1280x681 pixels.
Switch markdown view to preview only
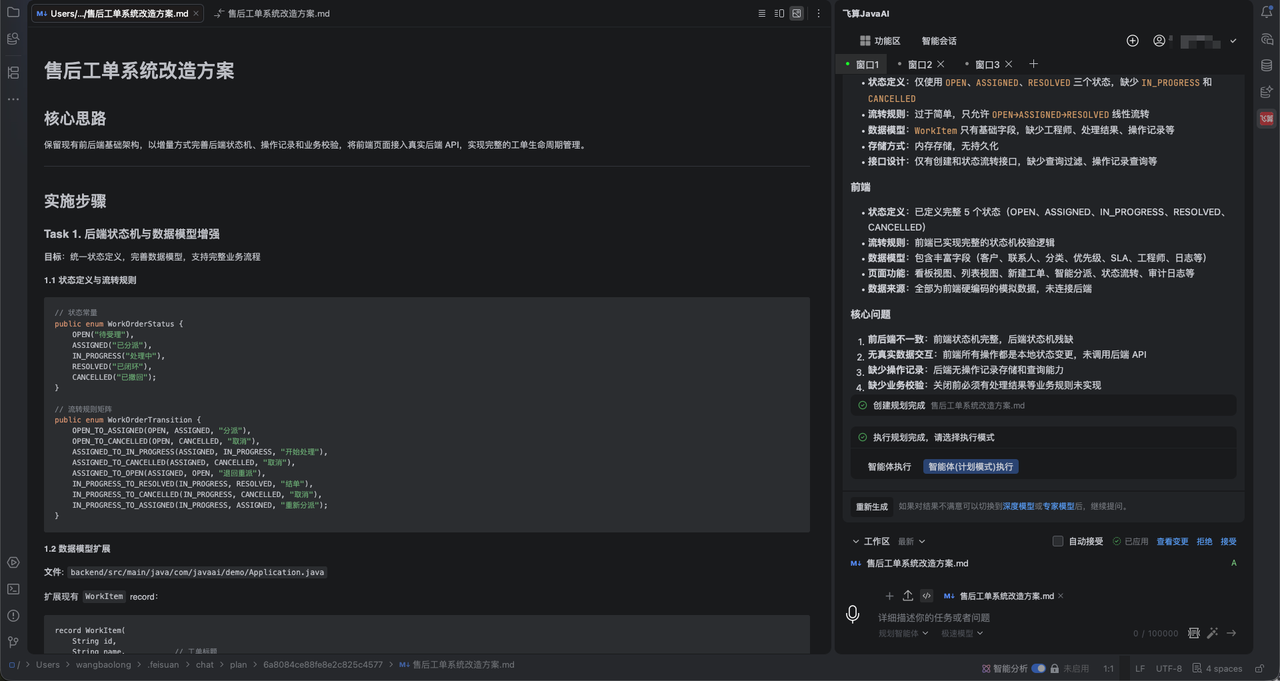[796, 13]
